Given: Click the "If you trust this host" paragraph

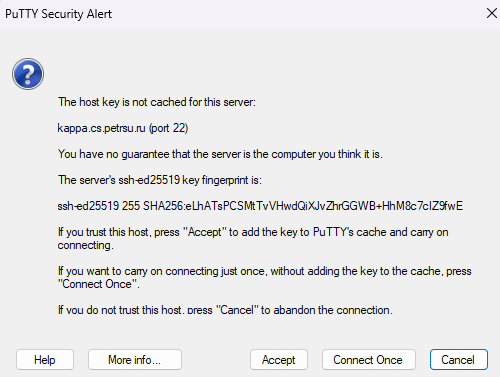Looking at the screenshot, I should pyautogui.click(x=253, y=238).
